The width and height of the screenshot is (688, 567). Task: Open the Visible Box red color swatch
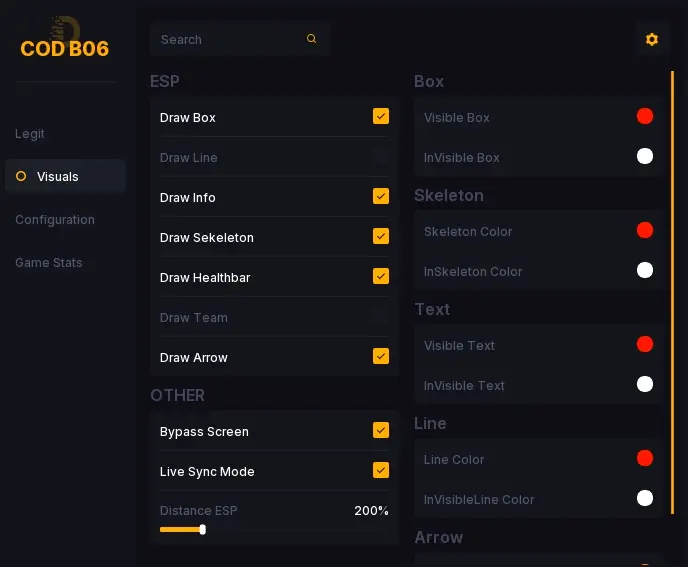tap(645, 117)
